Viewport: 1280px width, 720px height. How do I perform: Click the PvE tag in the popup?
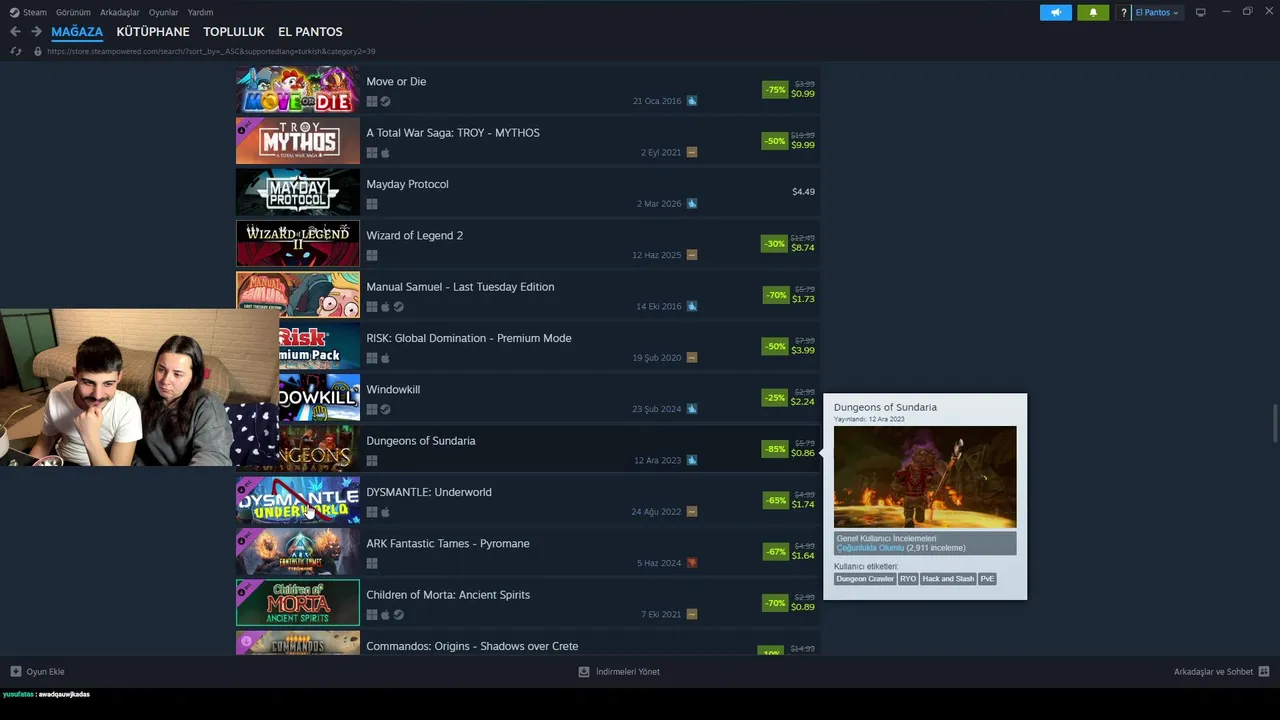[x=987, y=579]
